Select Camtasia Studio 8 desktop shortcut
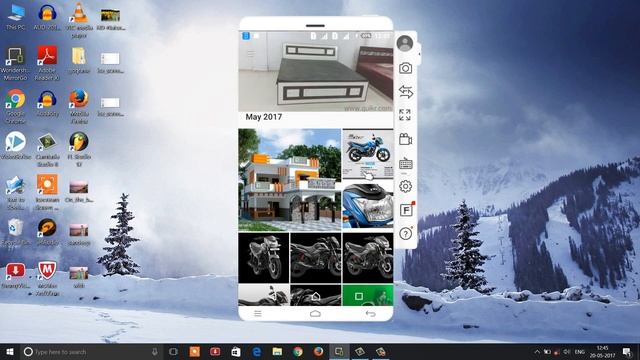The image size is (640, 360). click(x=47, y=149)
